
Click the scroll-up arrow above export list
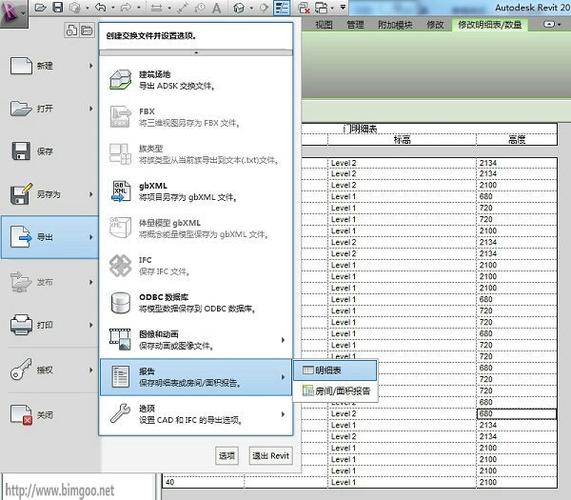(196, 53)
